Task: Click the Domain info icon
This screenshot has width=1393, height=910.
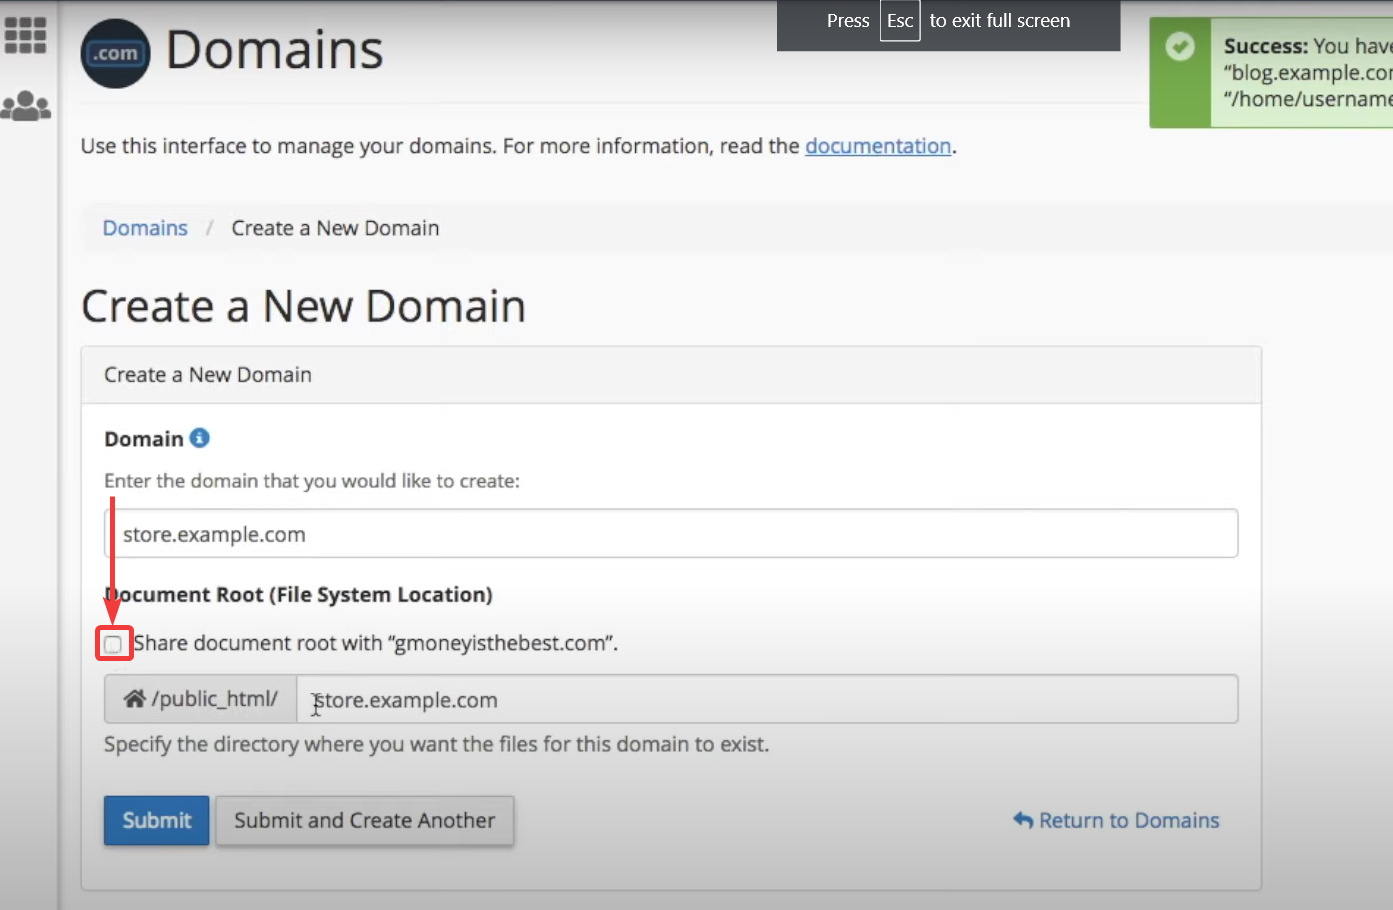Action: coord(199,438)
